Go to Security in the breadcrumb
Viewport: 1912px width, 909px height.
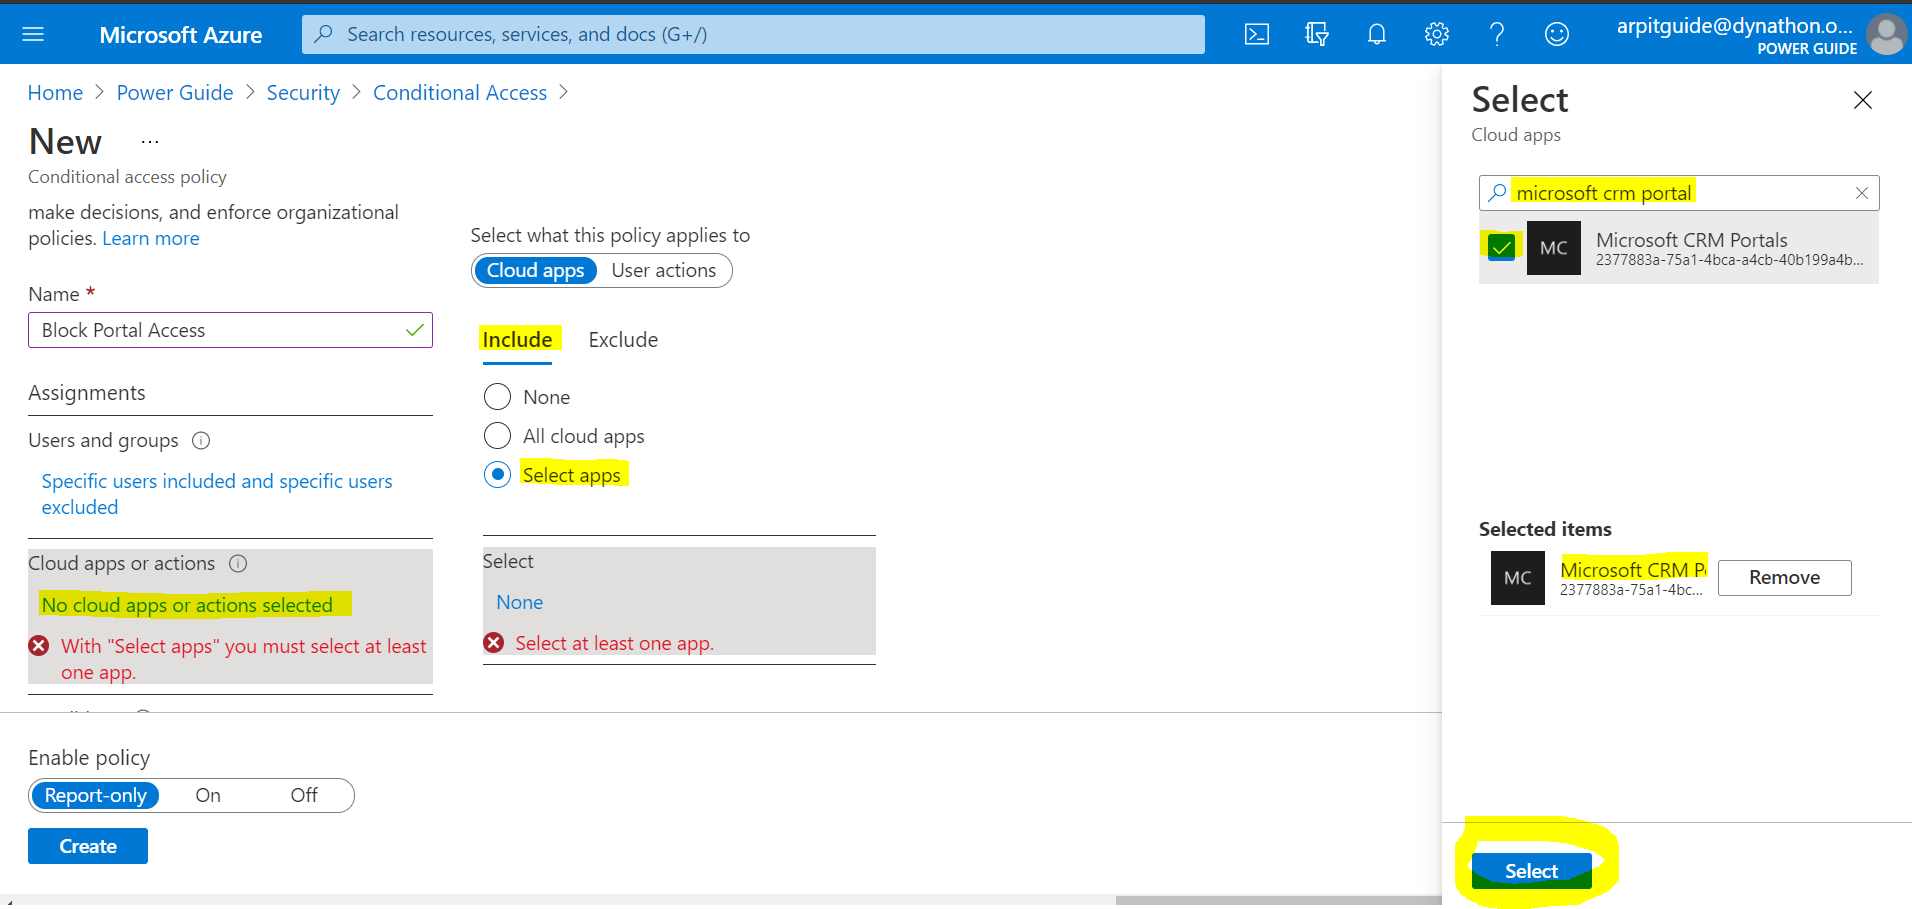[303, 93]
